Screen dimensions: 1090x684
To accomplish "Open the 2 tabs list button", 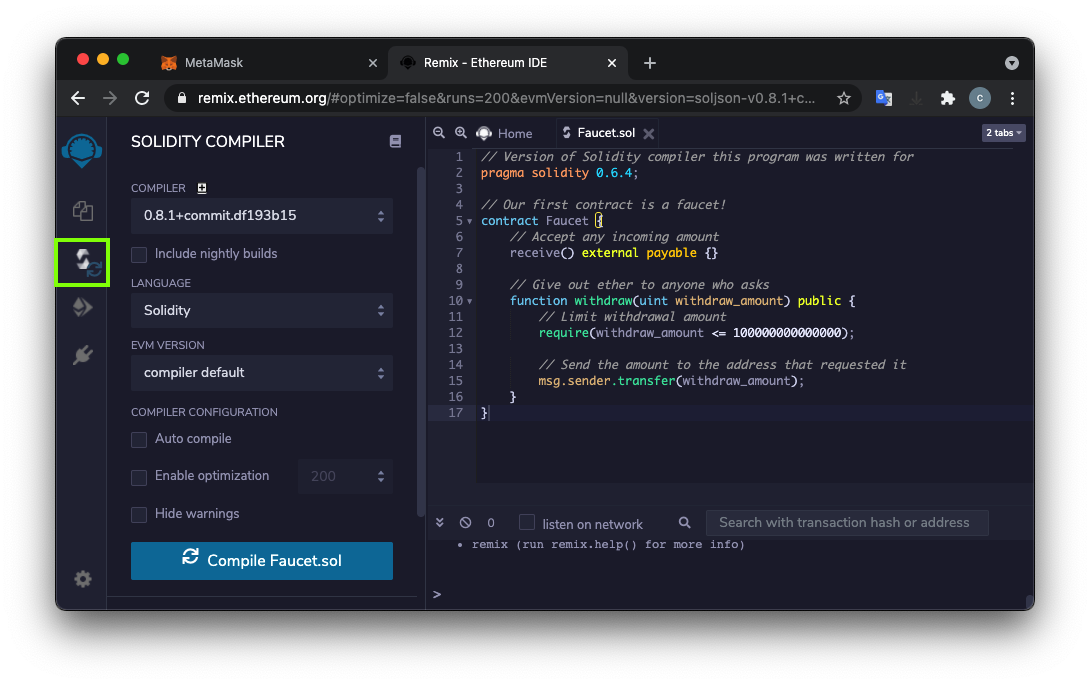I will pyautogui.click(x=1004, y=133).
